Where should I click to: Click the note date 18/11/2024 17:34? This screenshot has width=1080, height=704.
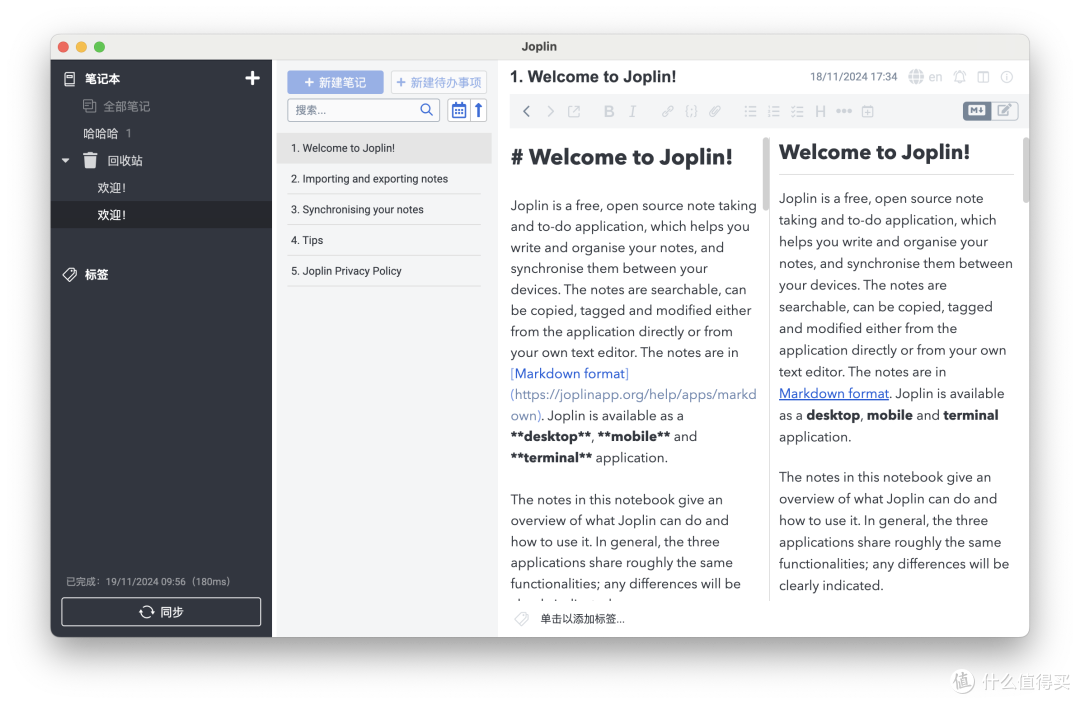coord(853,76)
